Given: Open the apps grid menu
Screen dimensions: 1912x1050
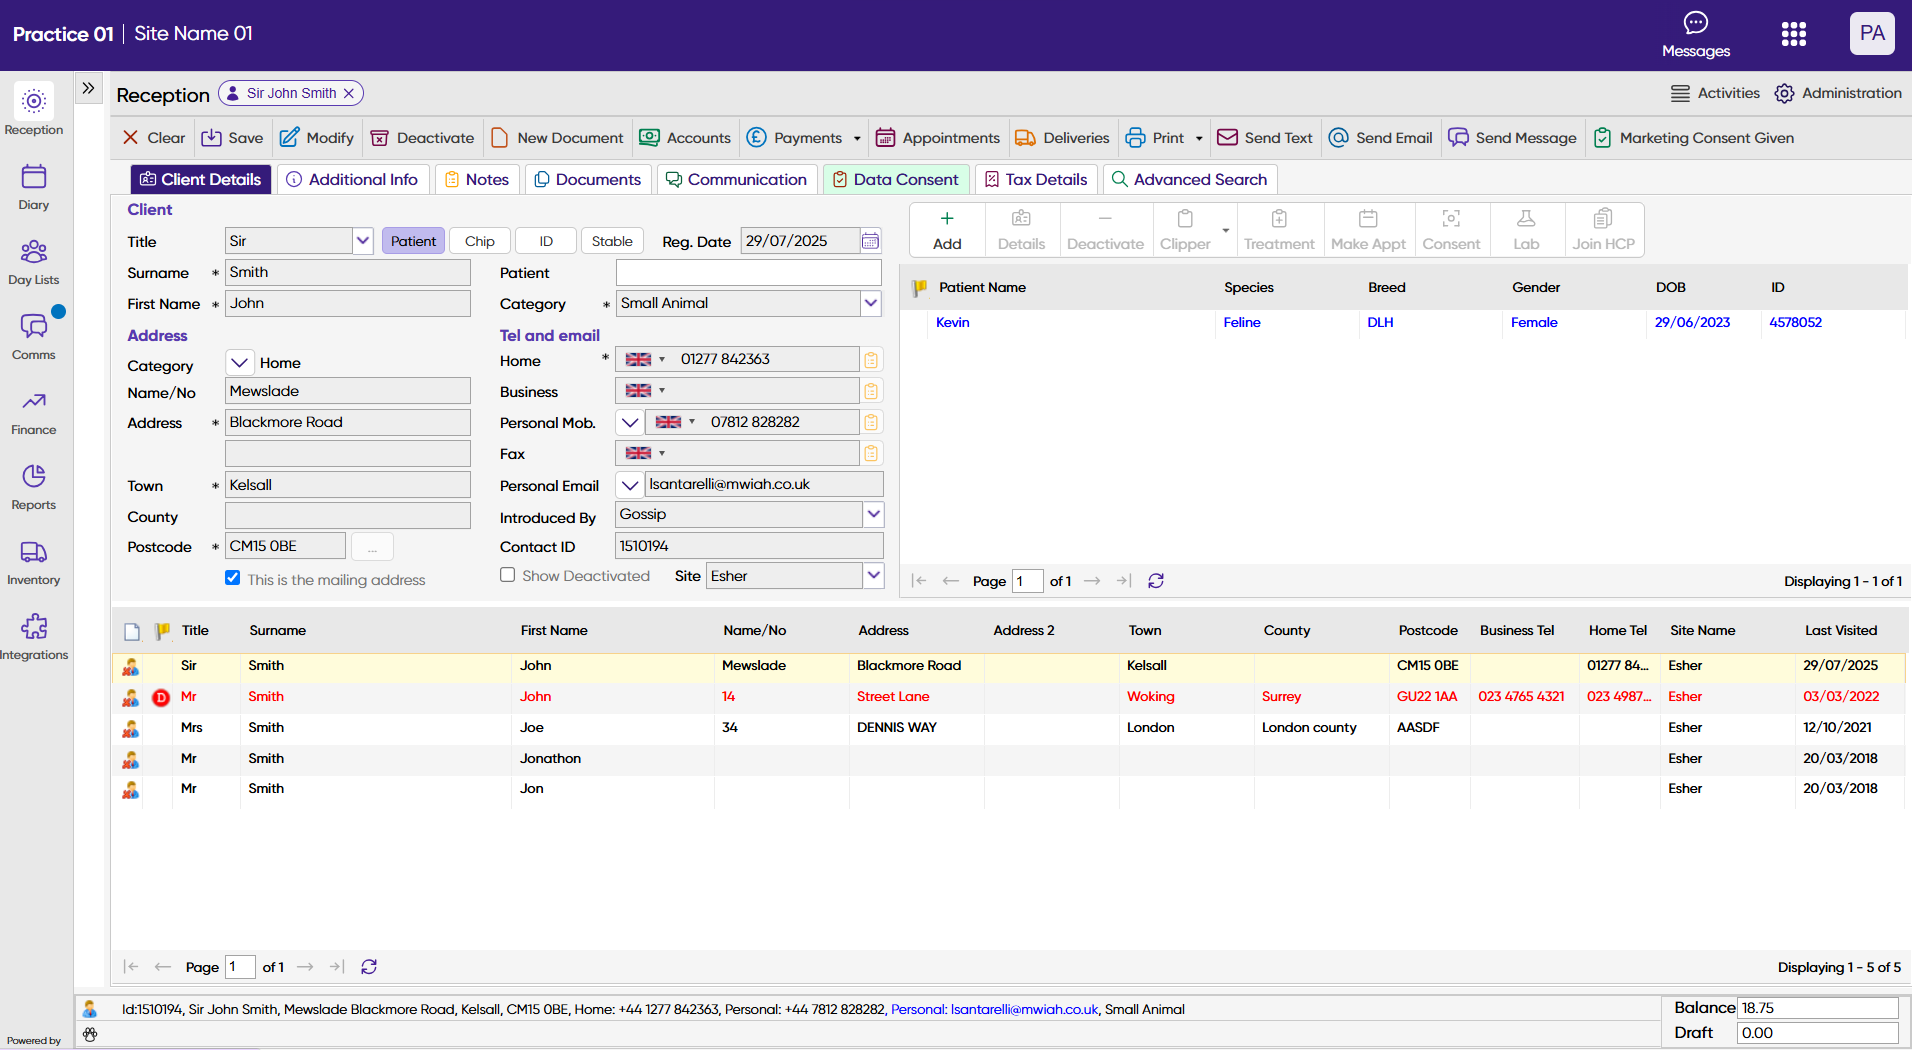Looking at the screenshot, I should pyautogui.click(x=1793, y=34).
